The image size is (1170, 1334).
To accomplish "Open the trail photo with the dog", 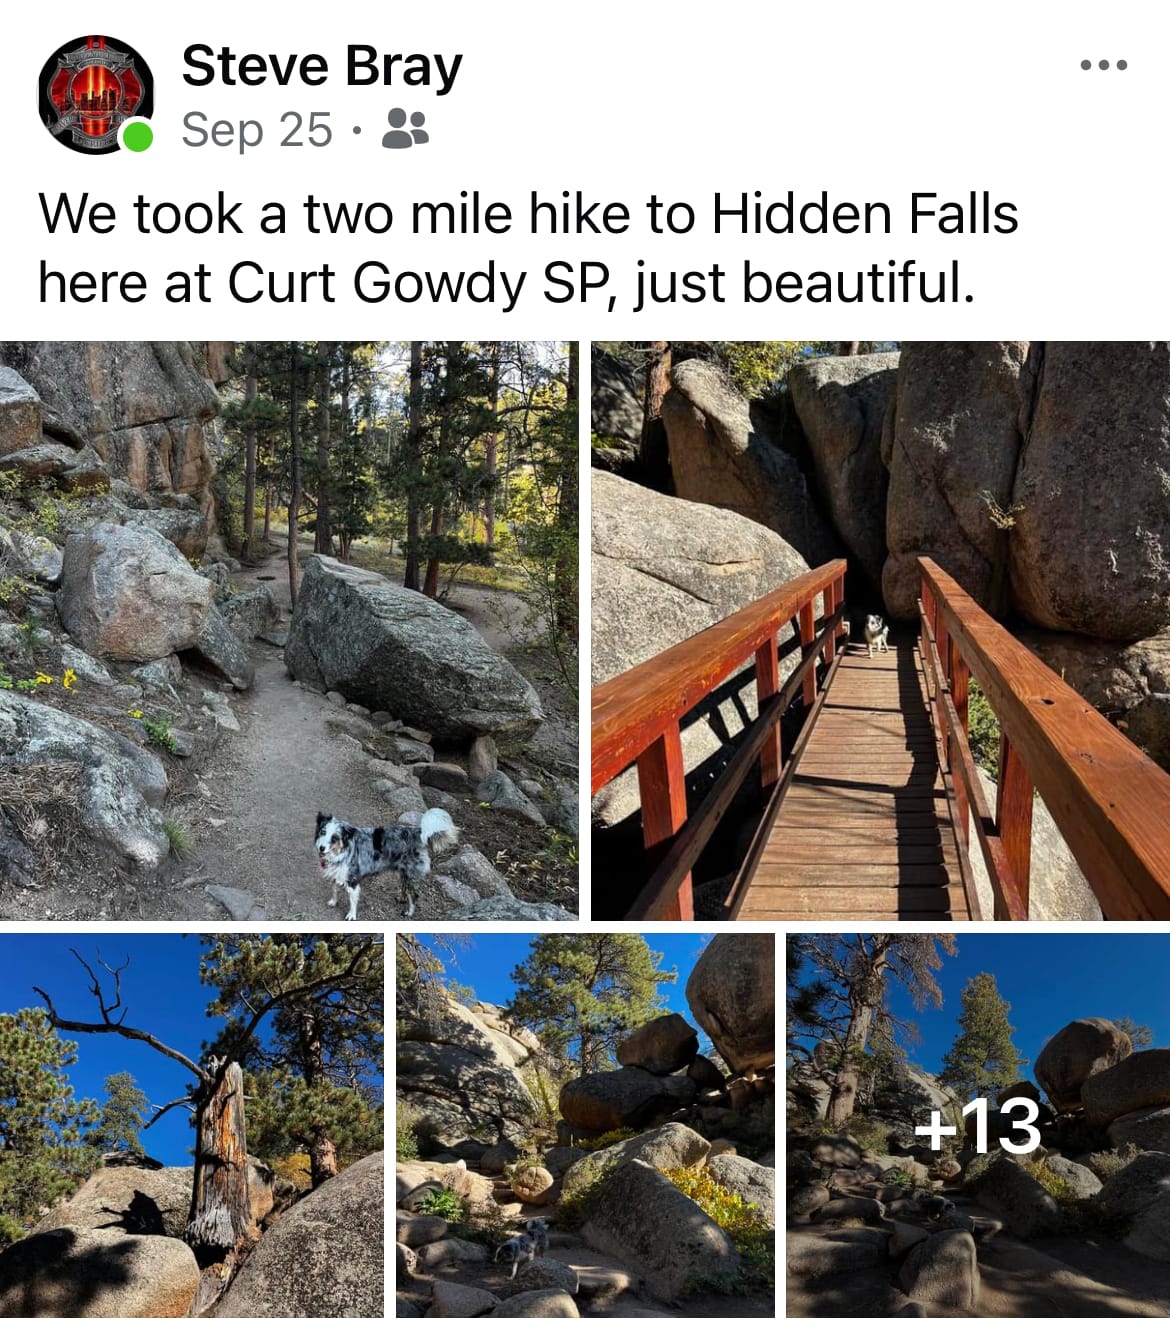I will tap(289, 630).
